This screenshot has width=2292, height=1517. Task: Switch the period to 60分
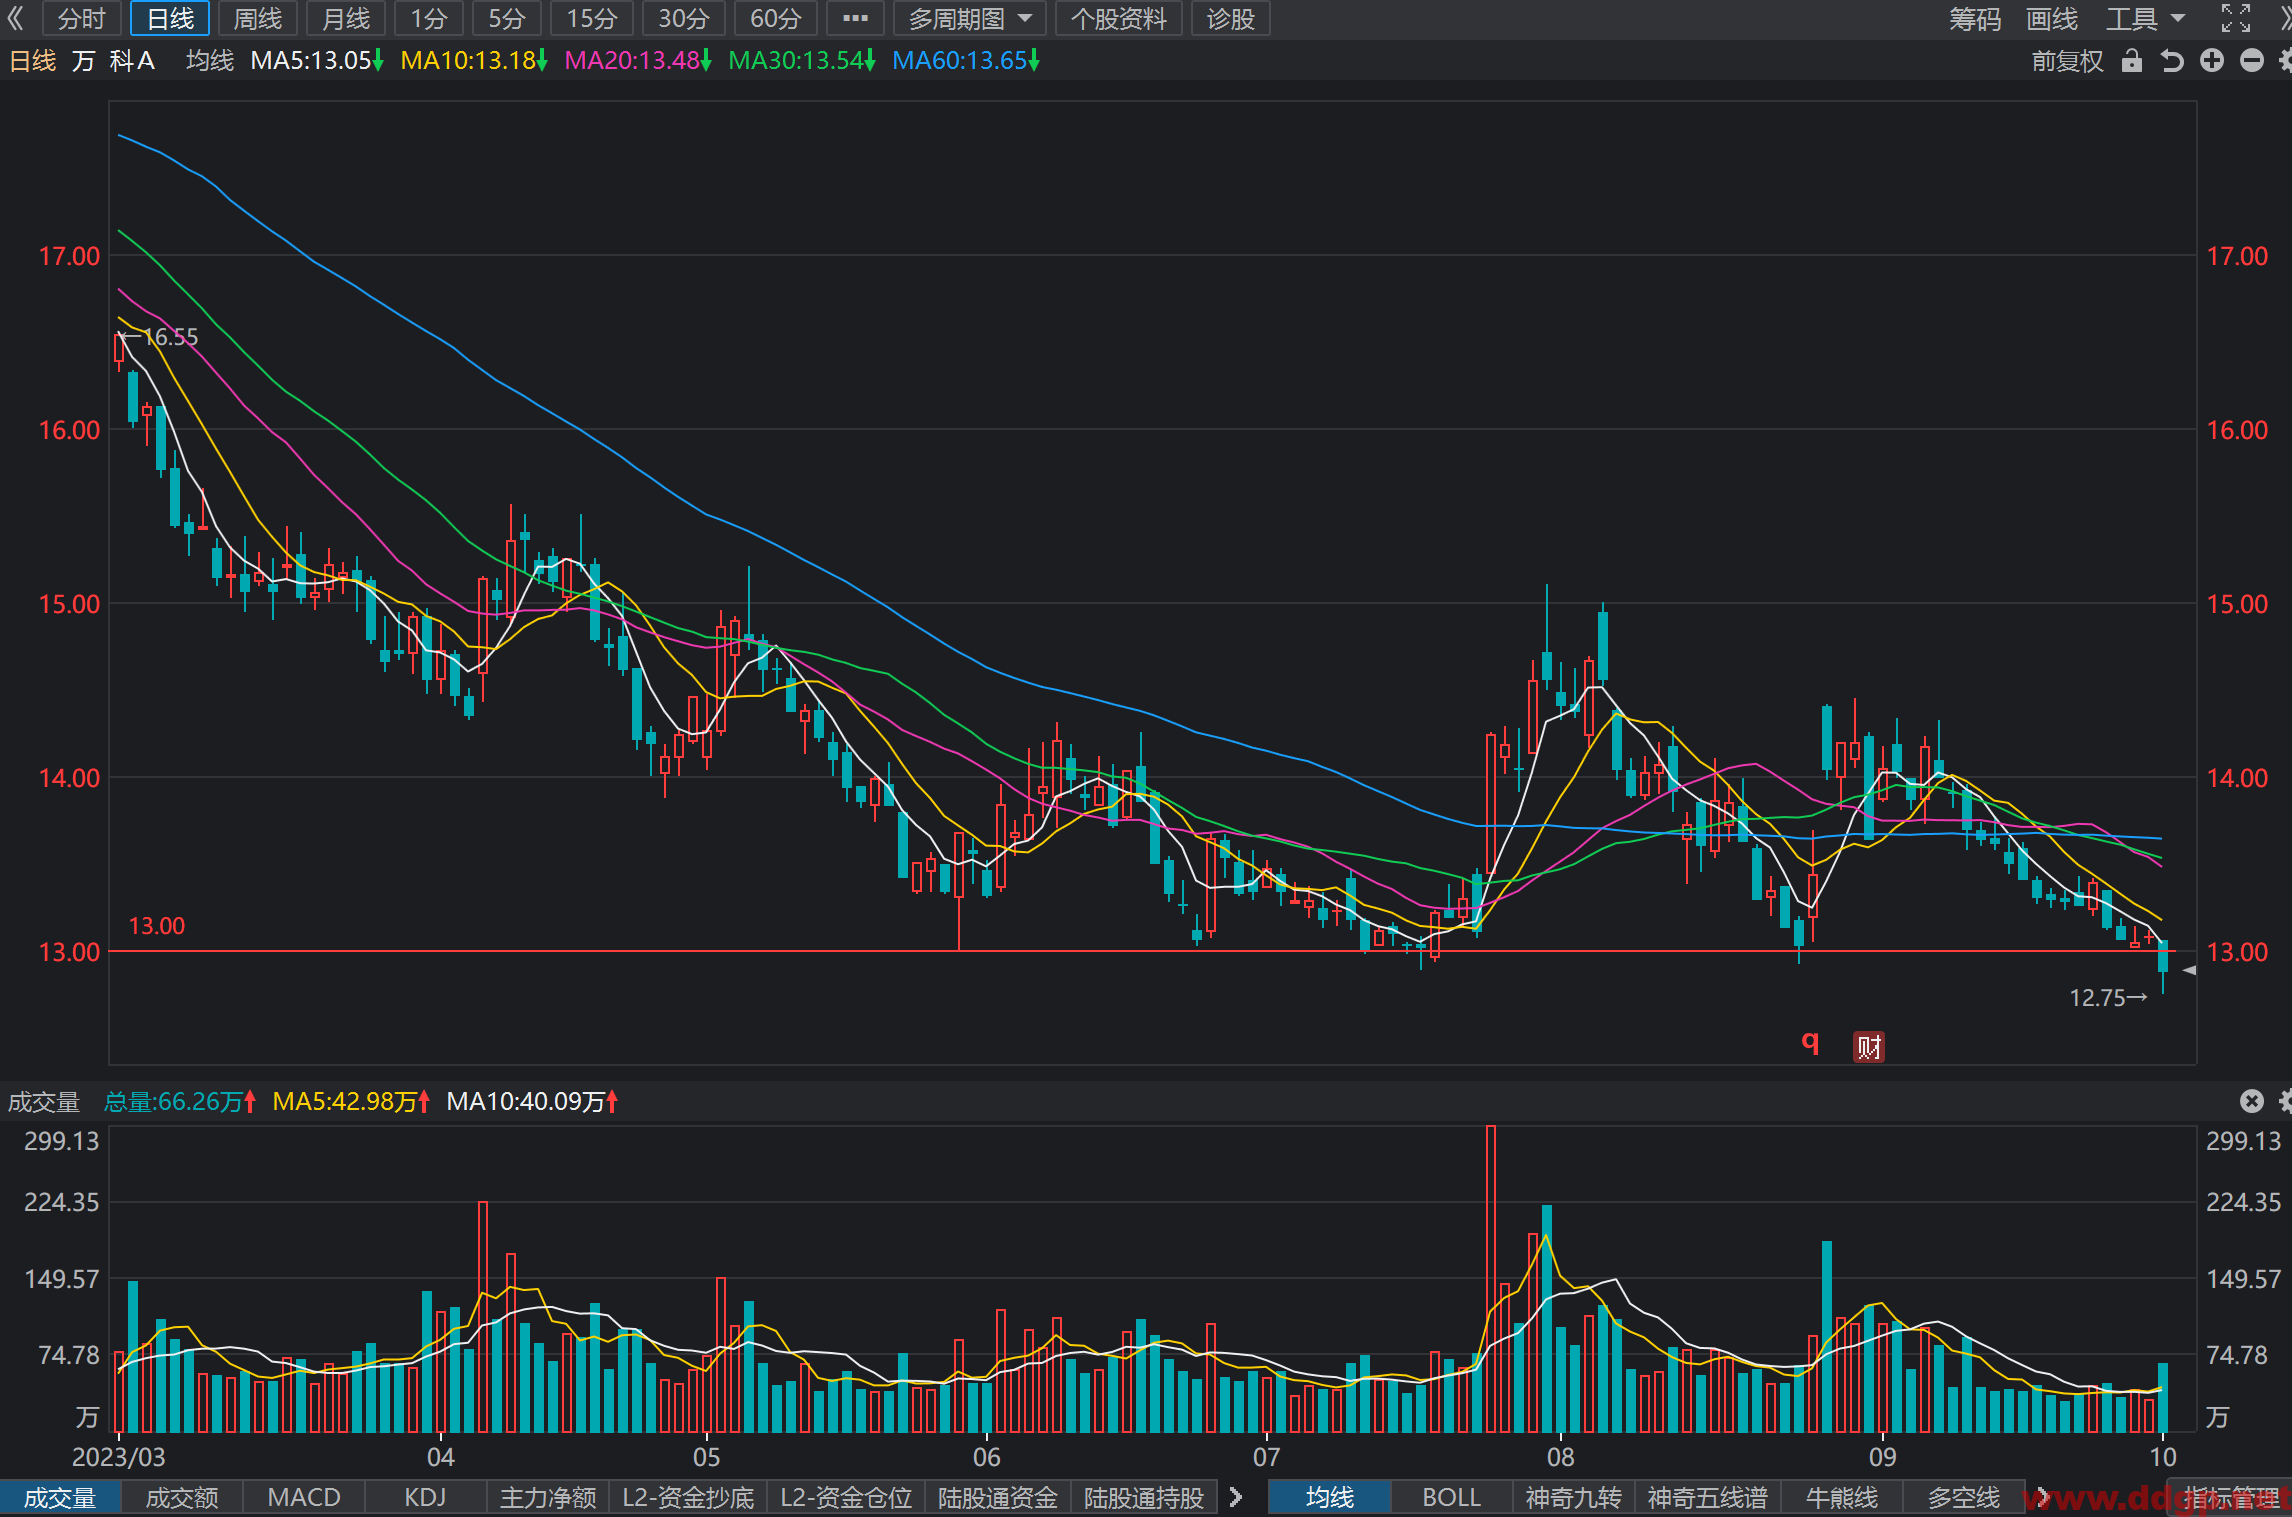point(776,19)
